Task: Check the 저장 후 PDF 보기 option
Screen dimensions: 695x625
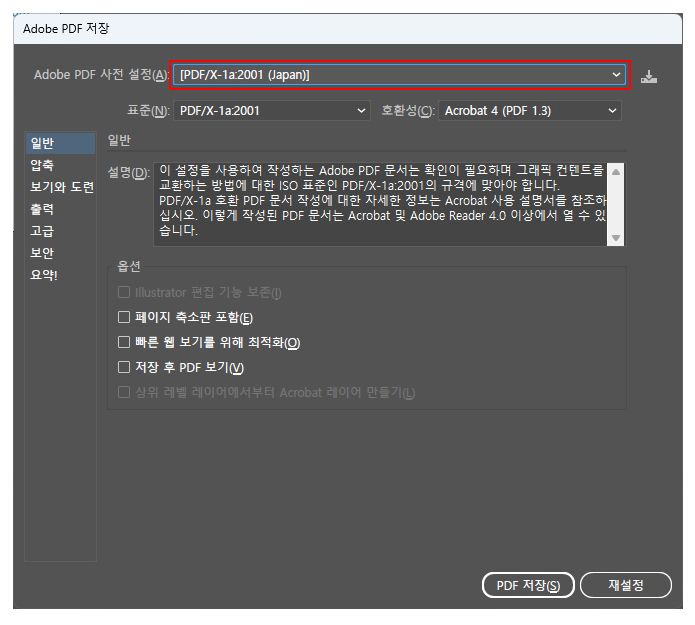Action: click(x=125, y=368)
